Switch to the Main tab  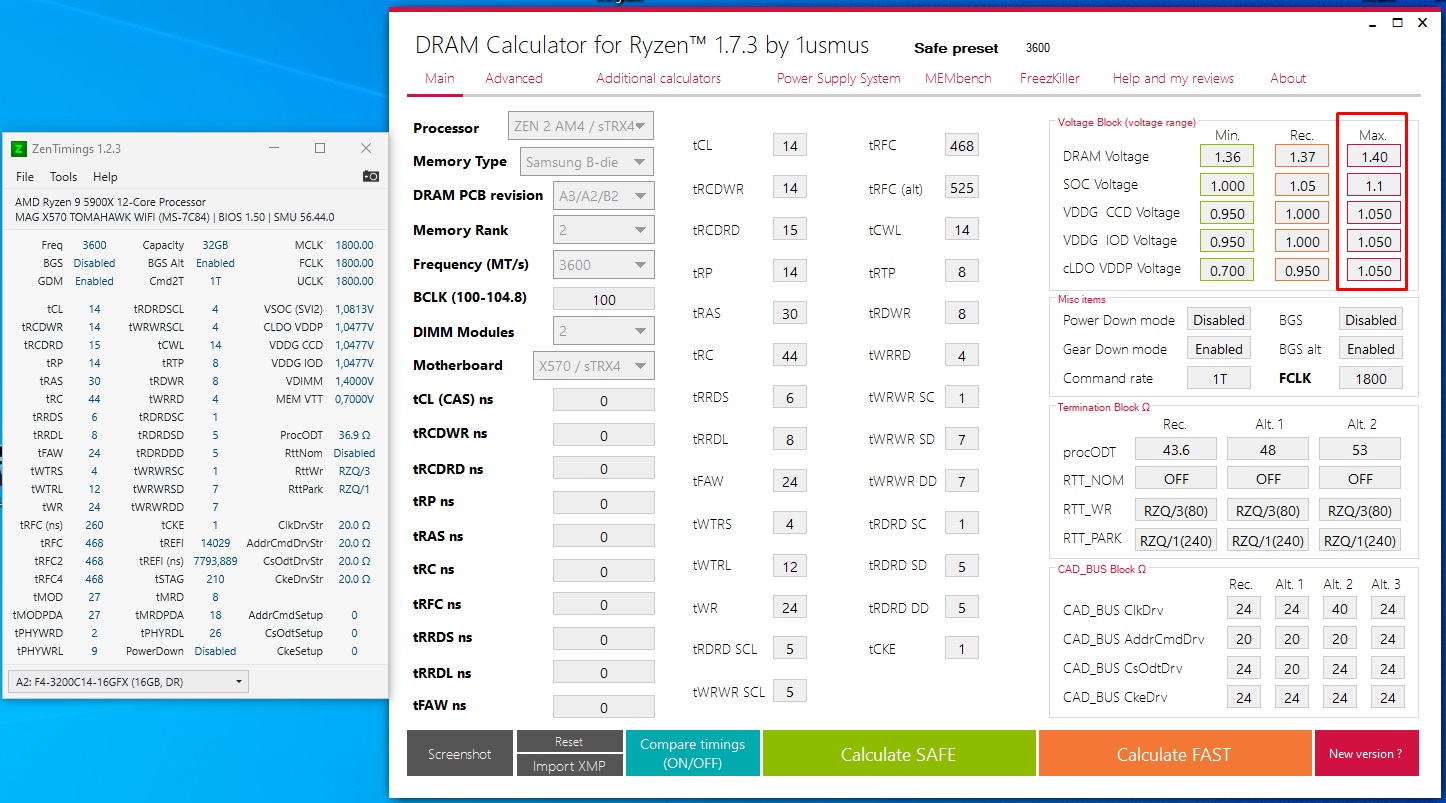point(440,78)
